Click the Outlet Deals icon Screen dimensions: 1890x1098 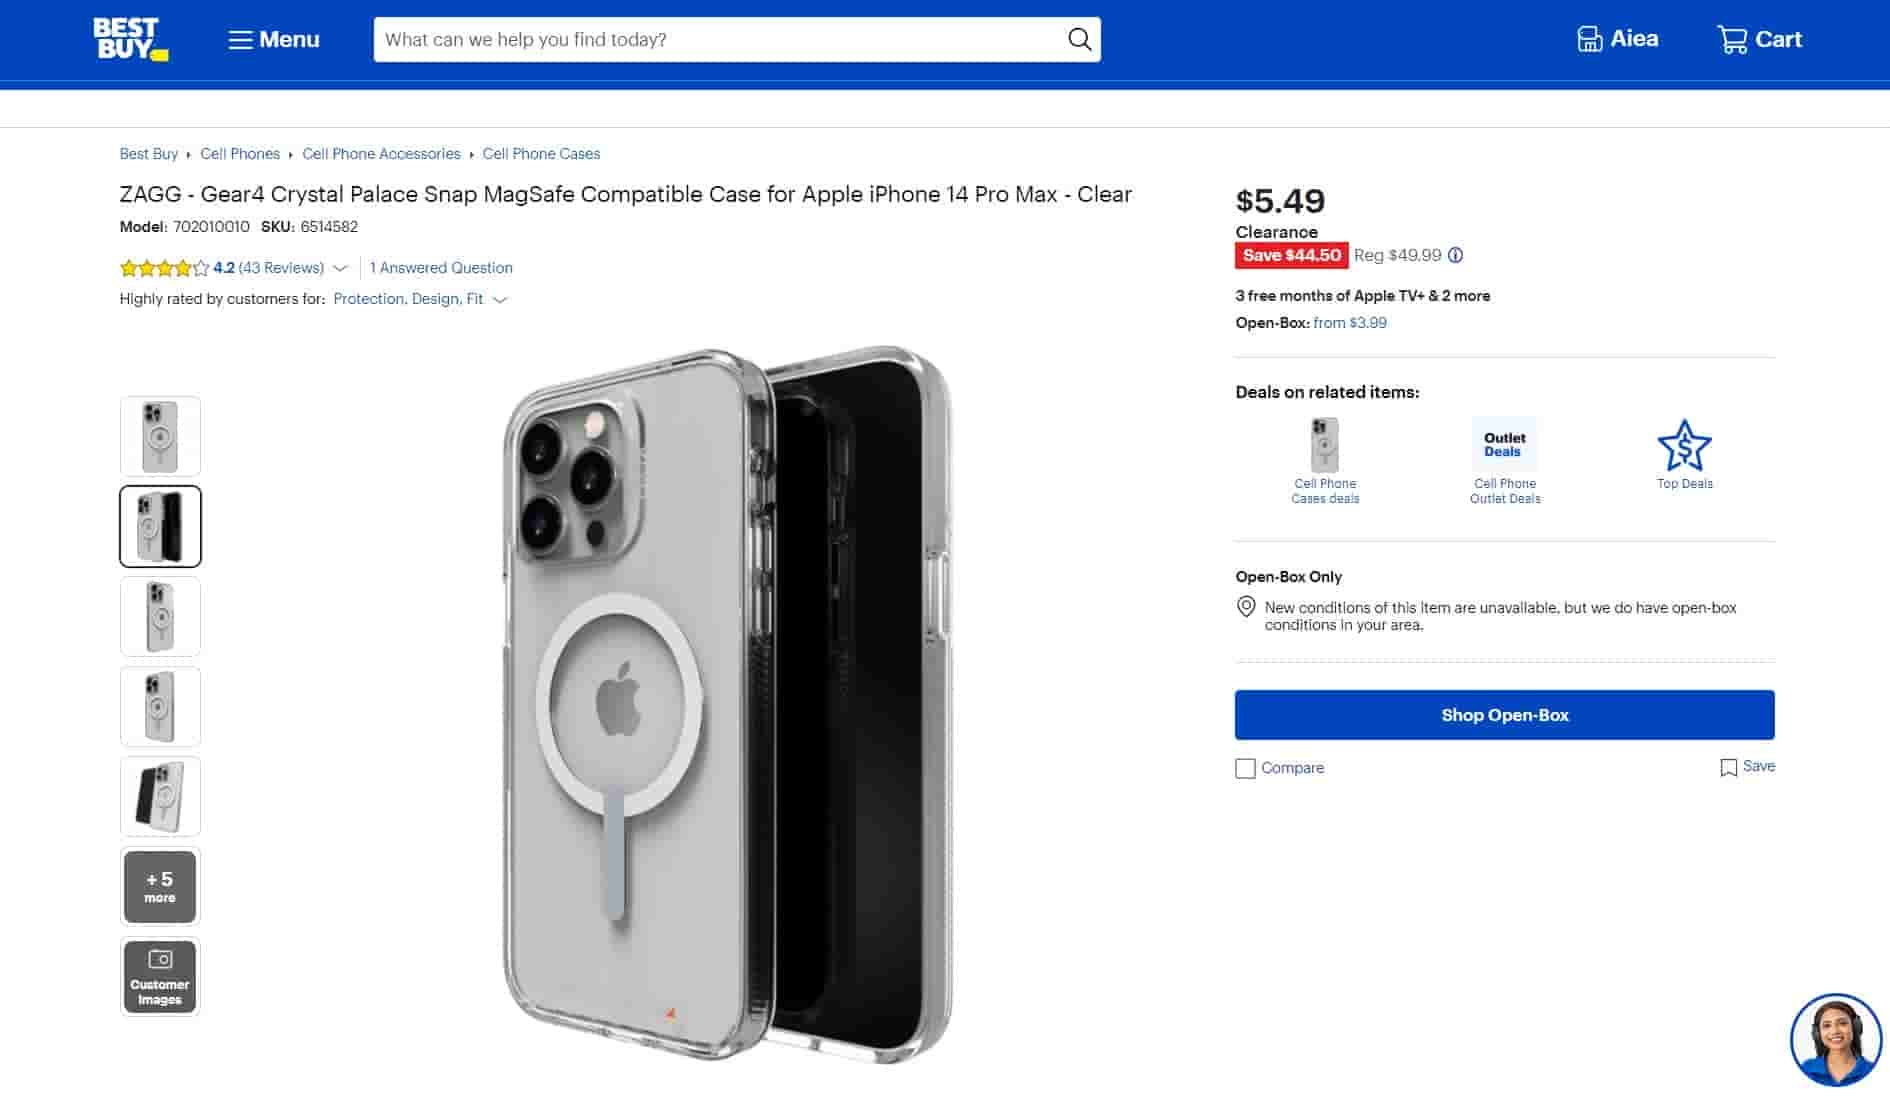tap(1504, 445)
